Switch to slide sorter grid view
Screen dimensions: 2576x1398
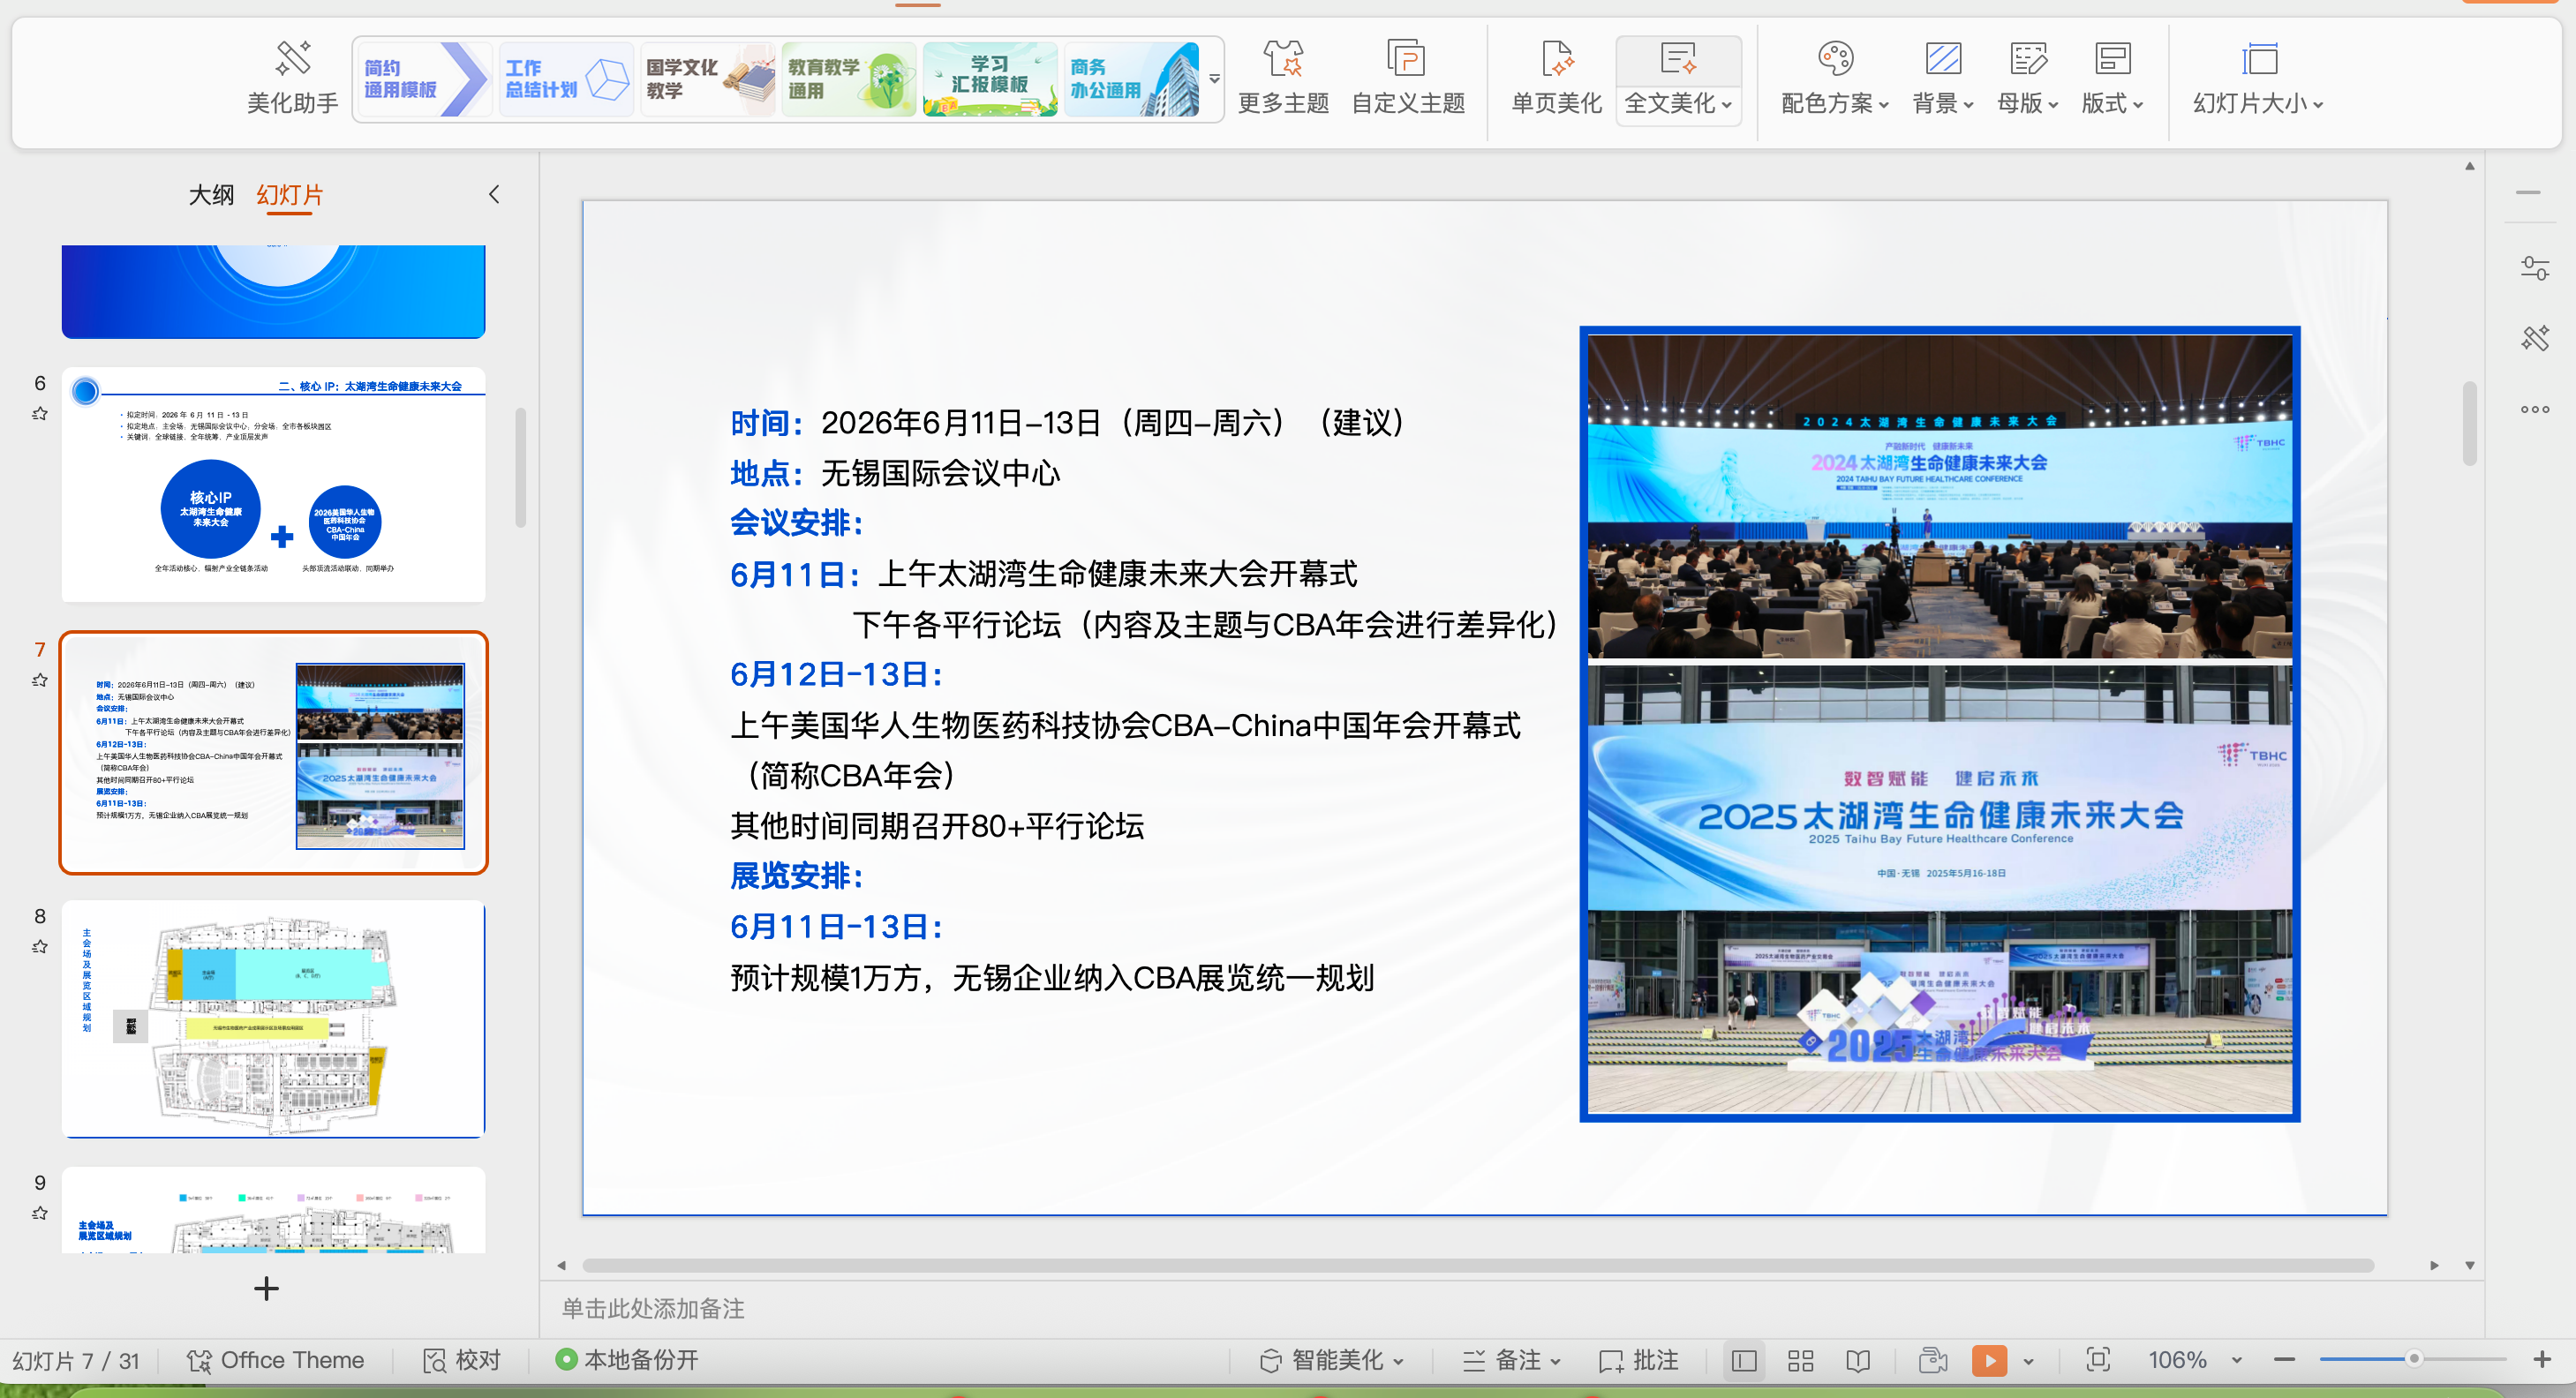[x=1800, y=1360]
